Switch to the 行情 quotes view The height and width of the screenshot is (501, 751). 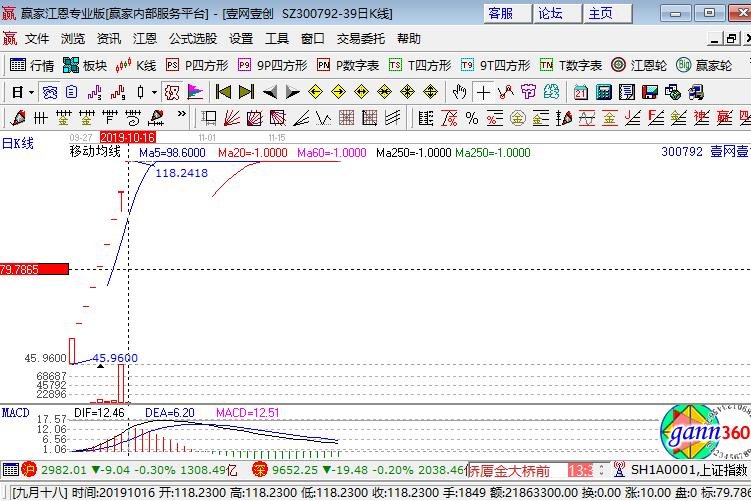point(32,65)
